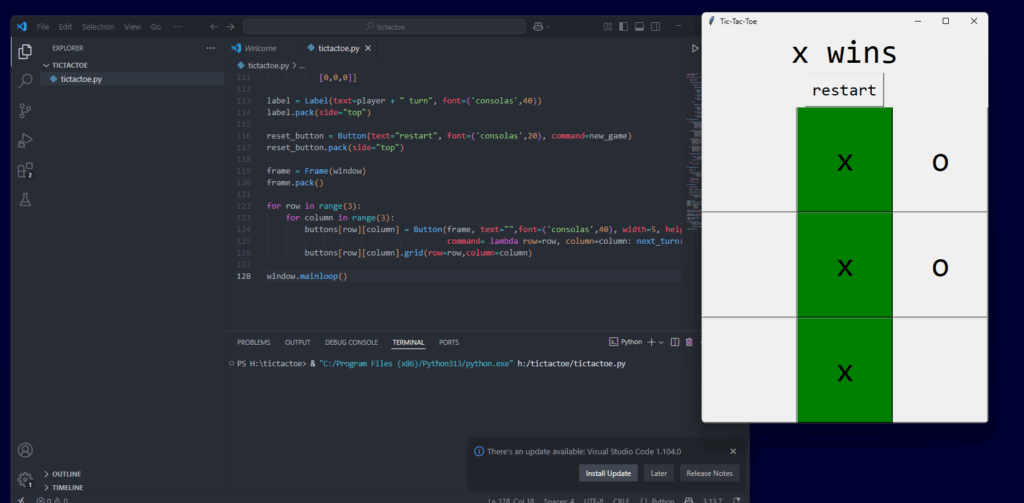This screenshot has height=503, width=1024.
Task: Click the Install Update button
Action: coord(607,473)
